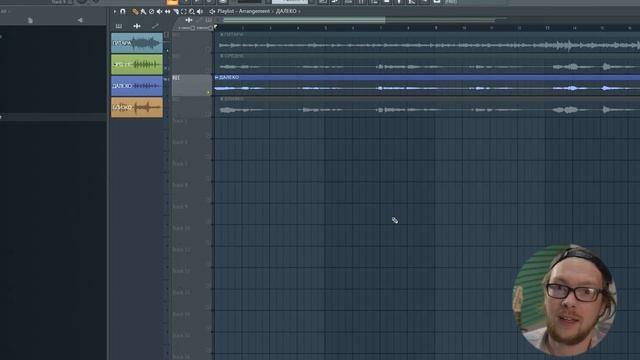Open the ДАЛЕКО breadcrumb in playlist title
This screenshot has width=640, height=360.
(x=286, y=11)
